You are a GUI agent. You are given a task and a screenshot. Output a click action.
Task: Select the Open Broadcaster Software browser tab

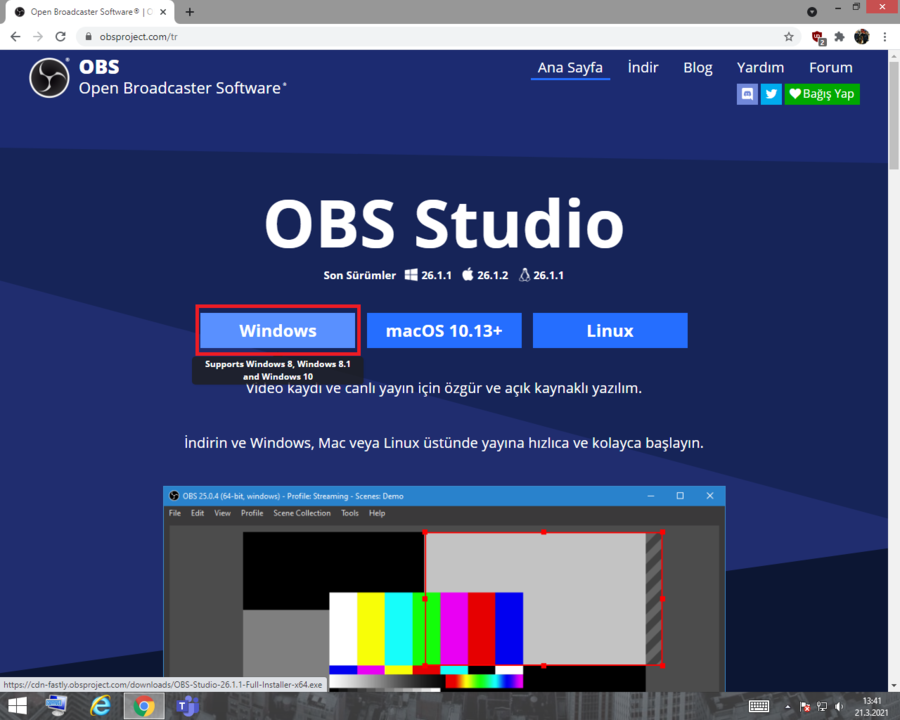[89, 11]
